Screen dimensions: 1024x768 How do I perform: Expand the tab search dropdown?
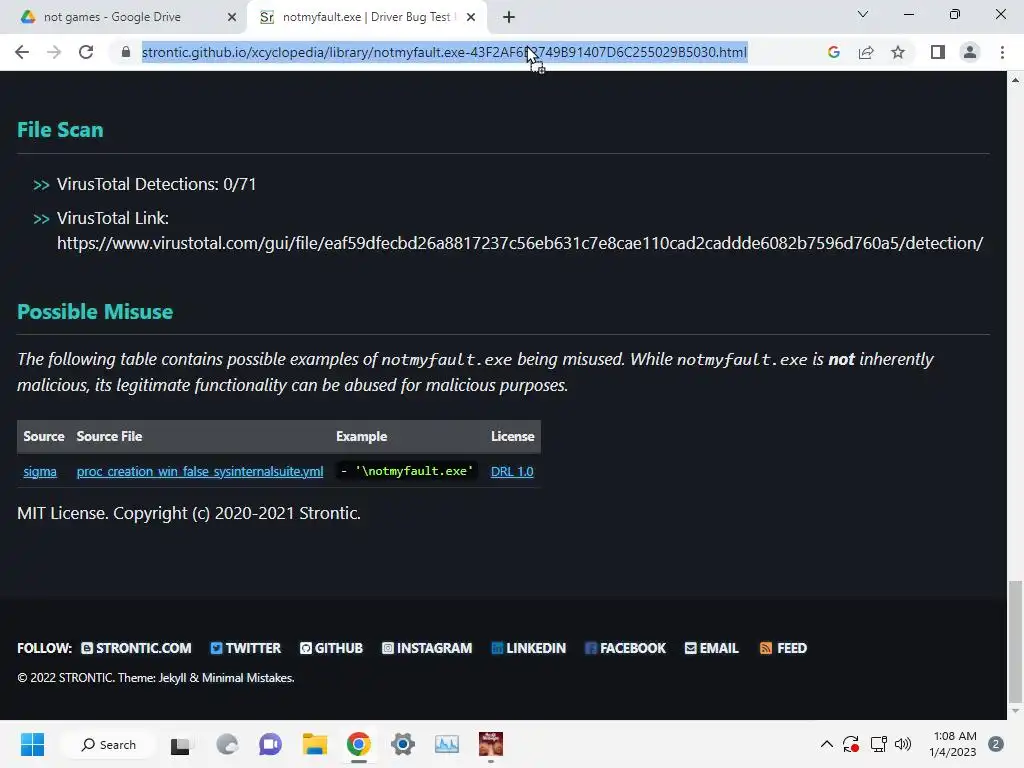coord(863,14)
